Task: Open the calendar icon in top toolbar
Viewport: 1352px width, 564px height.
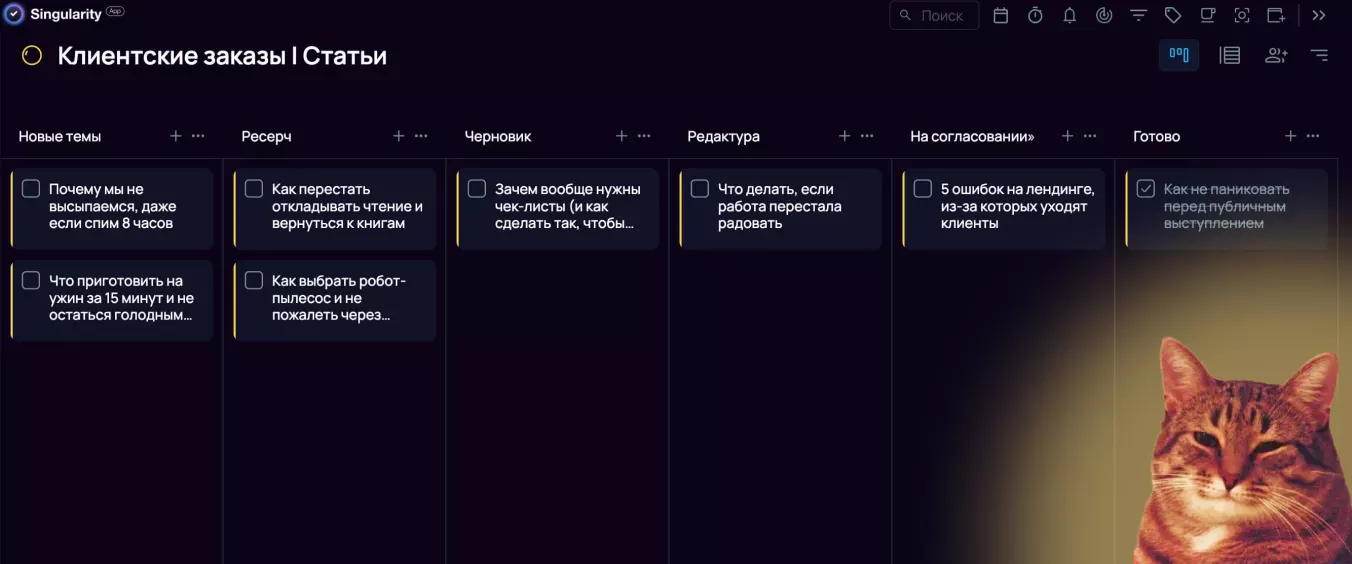Action: click(1000, 15)
